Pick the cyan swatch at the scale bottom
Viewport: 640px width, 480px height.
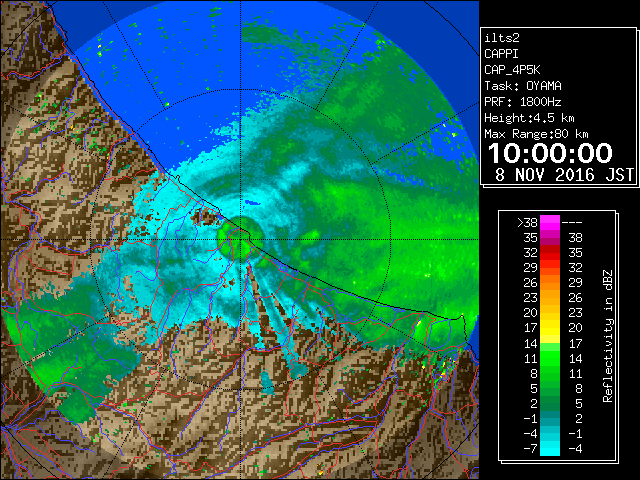click(x=550, y=448)
